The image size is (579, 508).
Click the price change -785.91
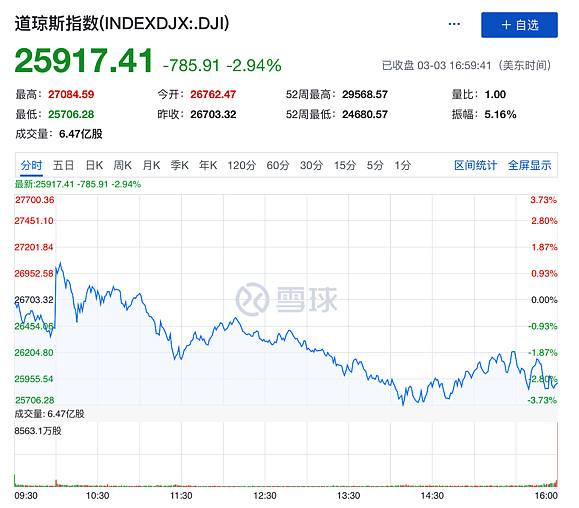191,66
